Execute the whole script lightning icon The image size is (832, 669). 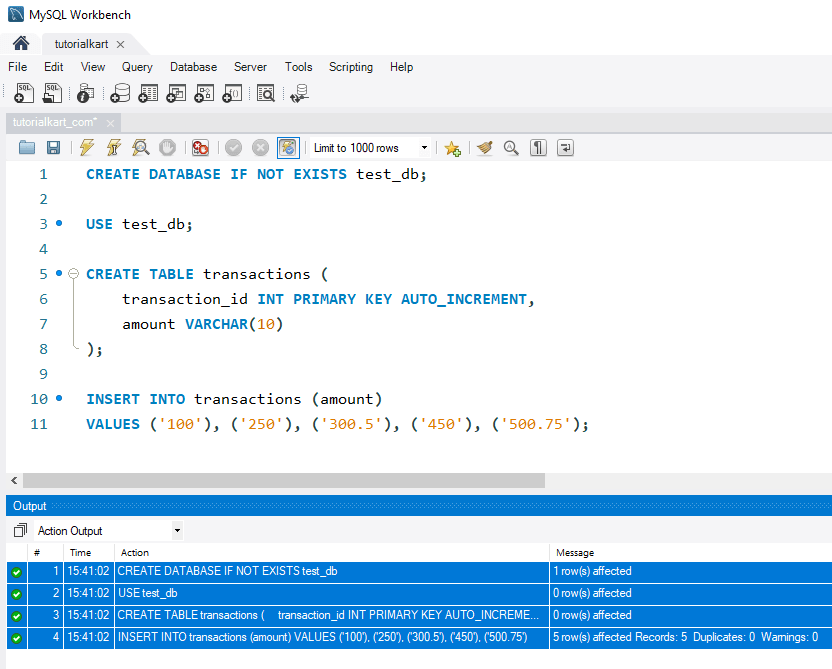tap(86, 147)
